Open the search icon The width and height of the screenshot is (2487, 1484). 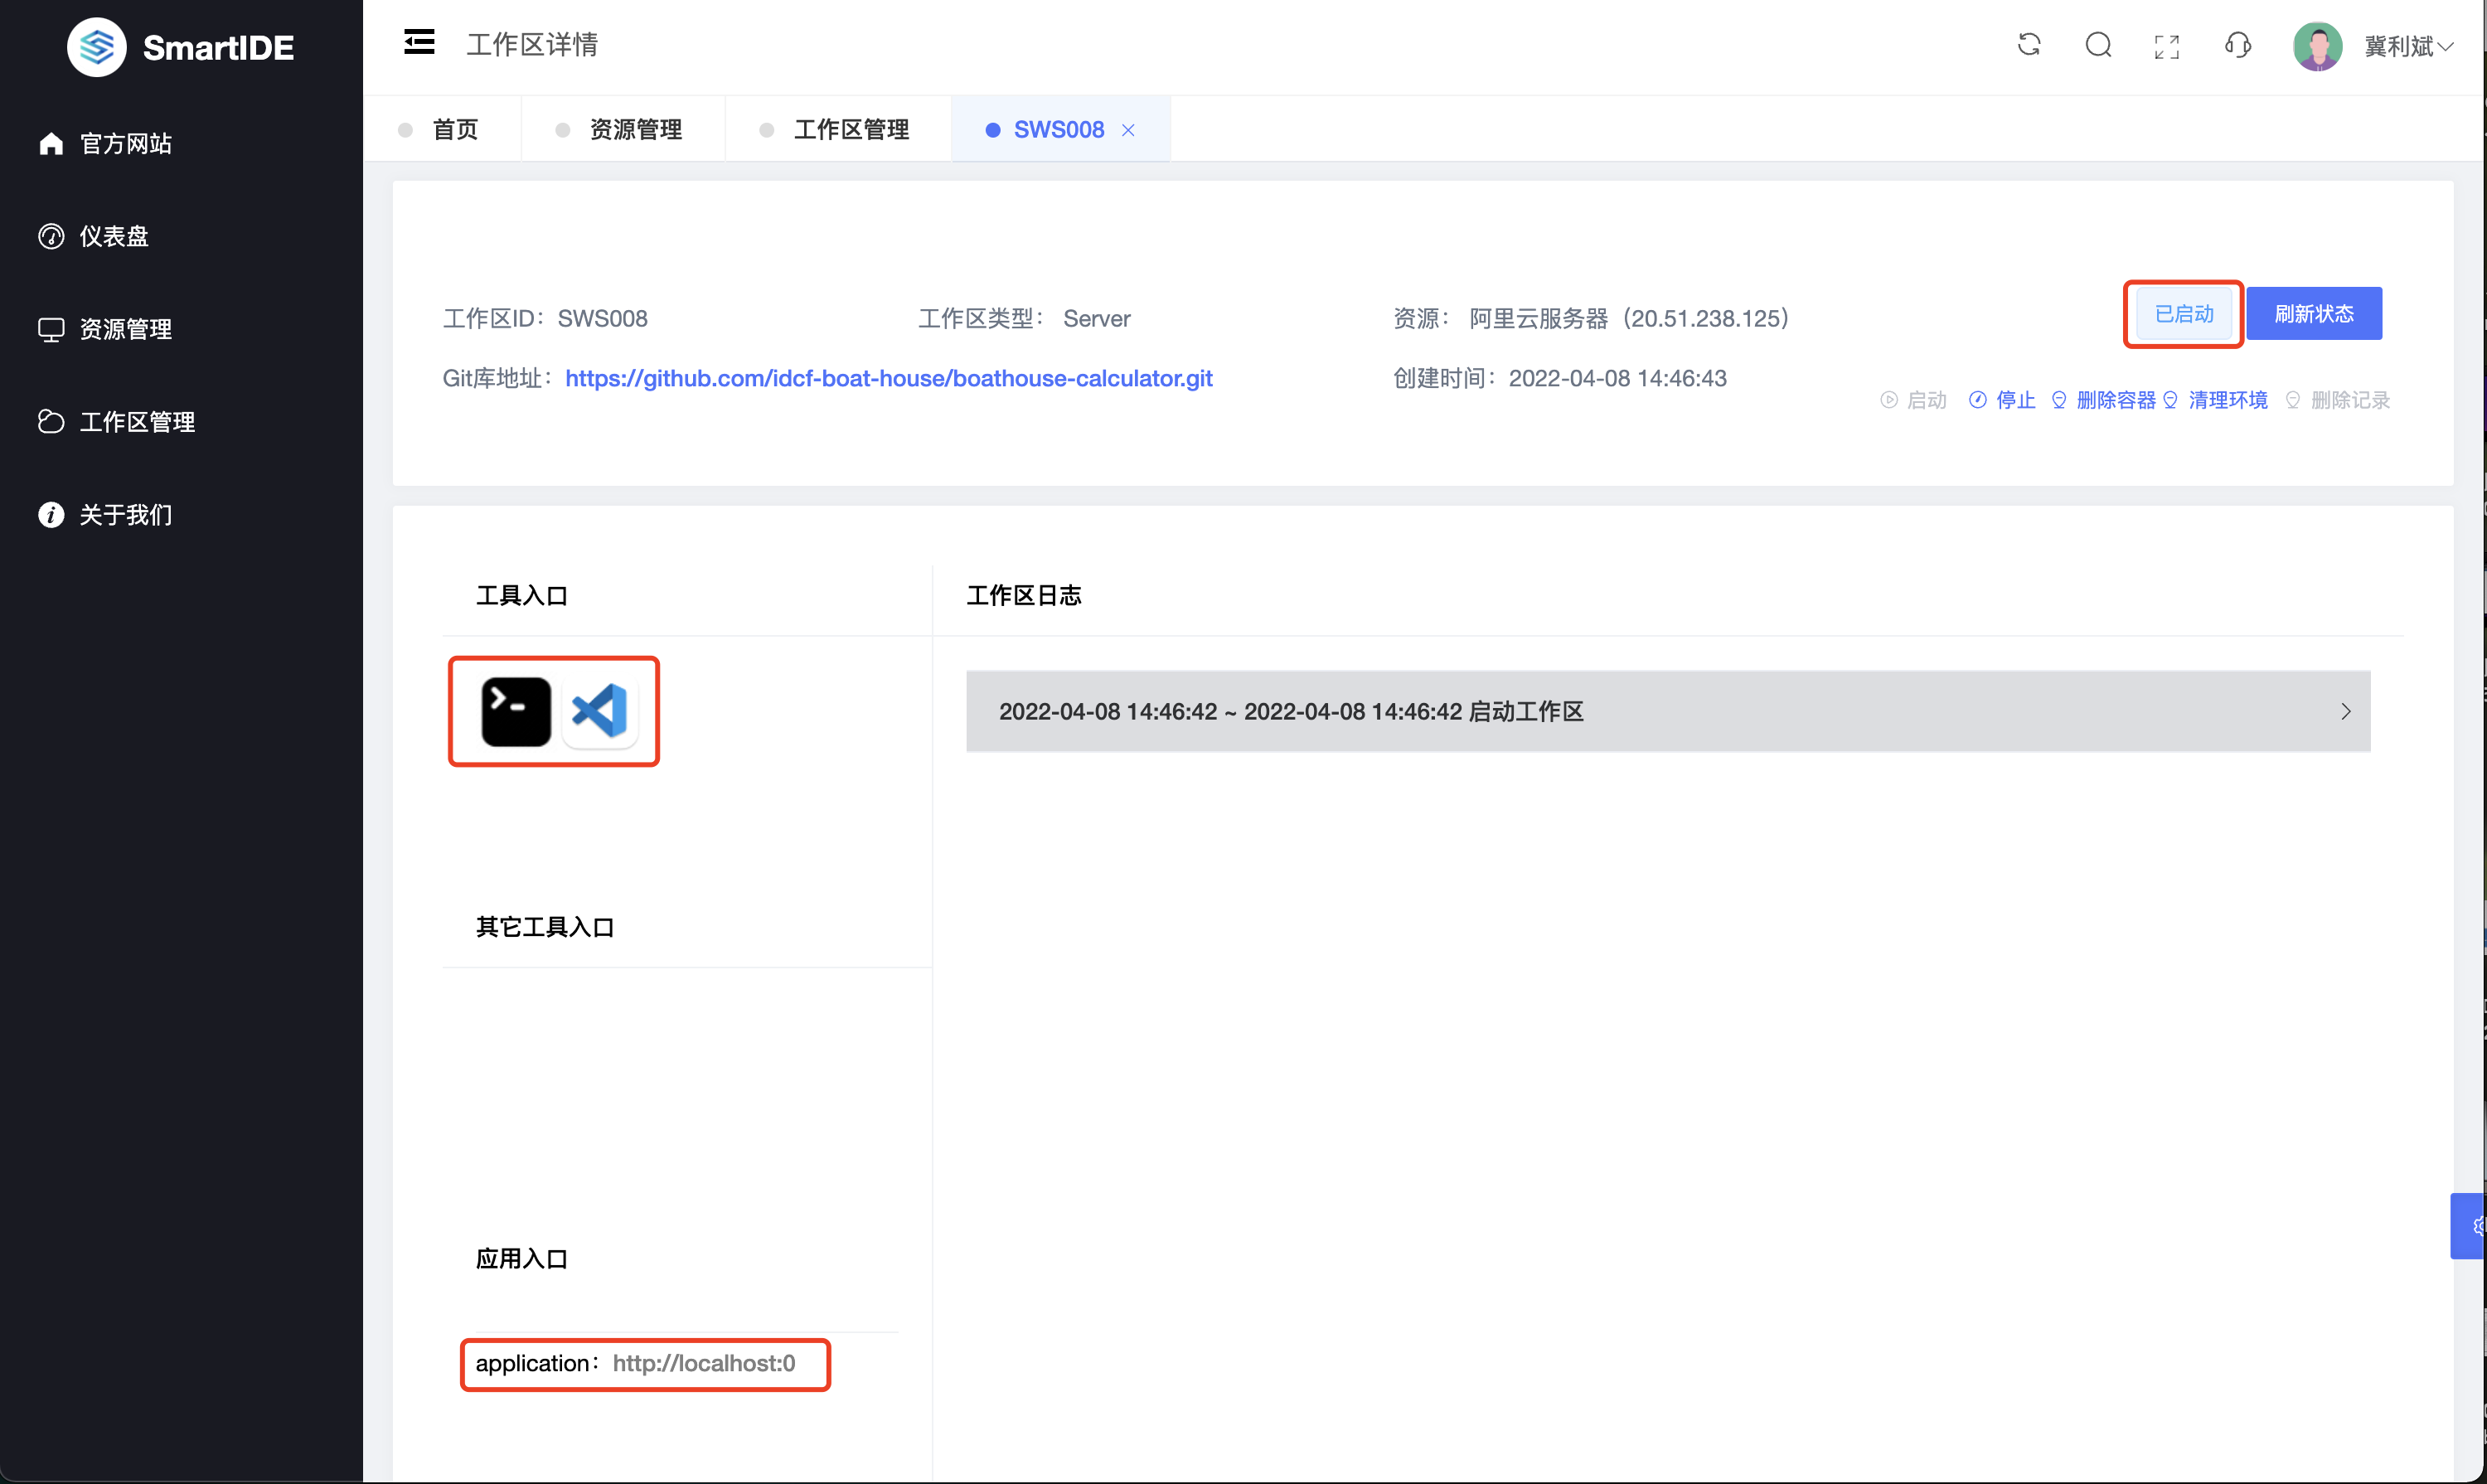point(2098,45)
